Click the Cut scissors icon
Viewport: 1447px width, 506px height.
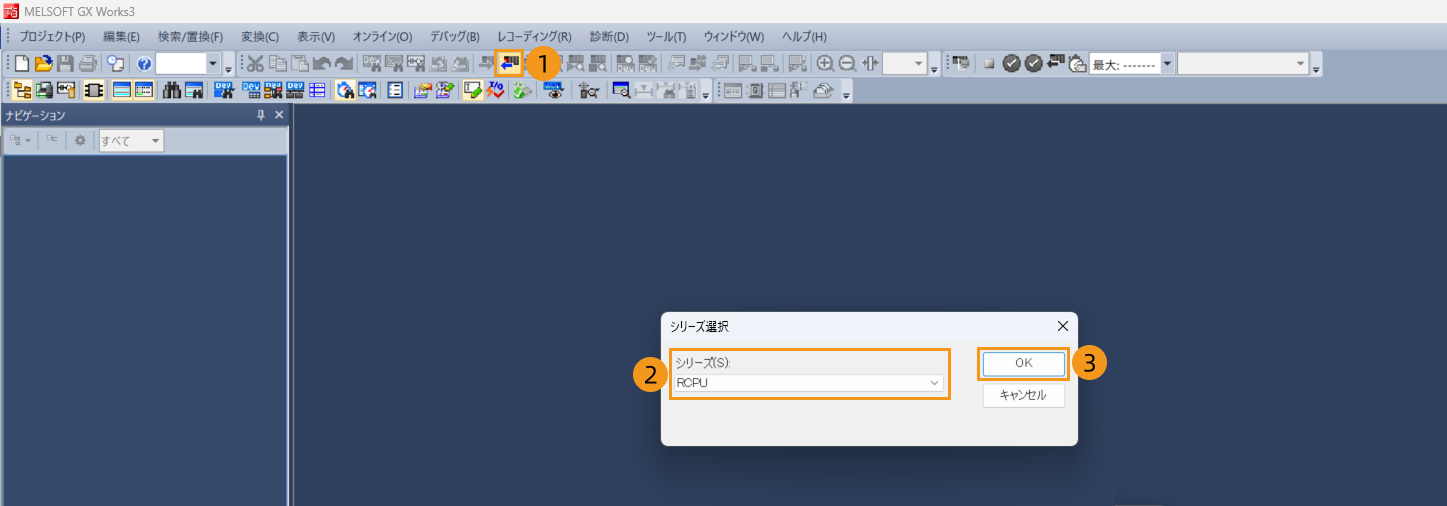tap(255, 63)
